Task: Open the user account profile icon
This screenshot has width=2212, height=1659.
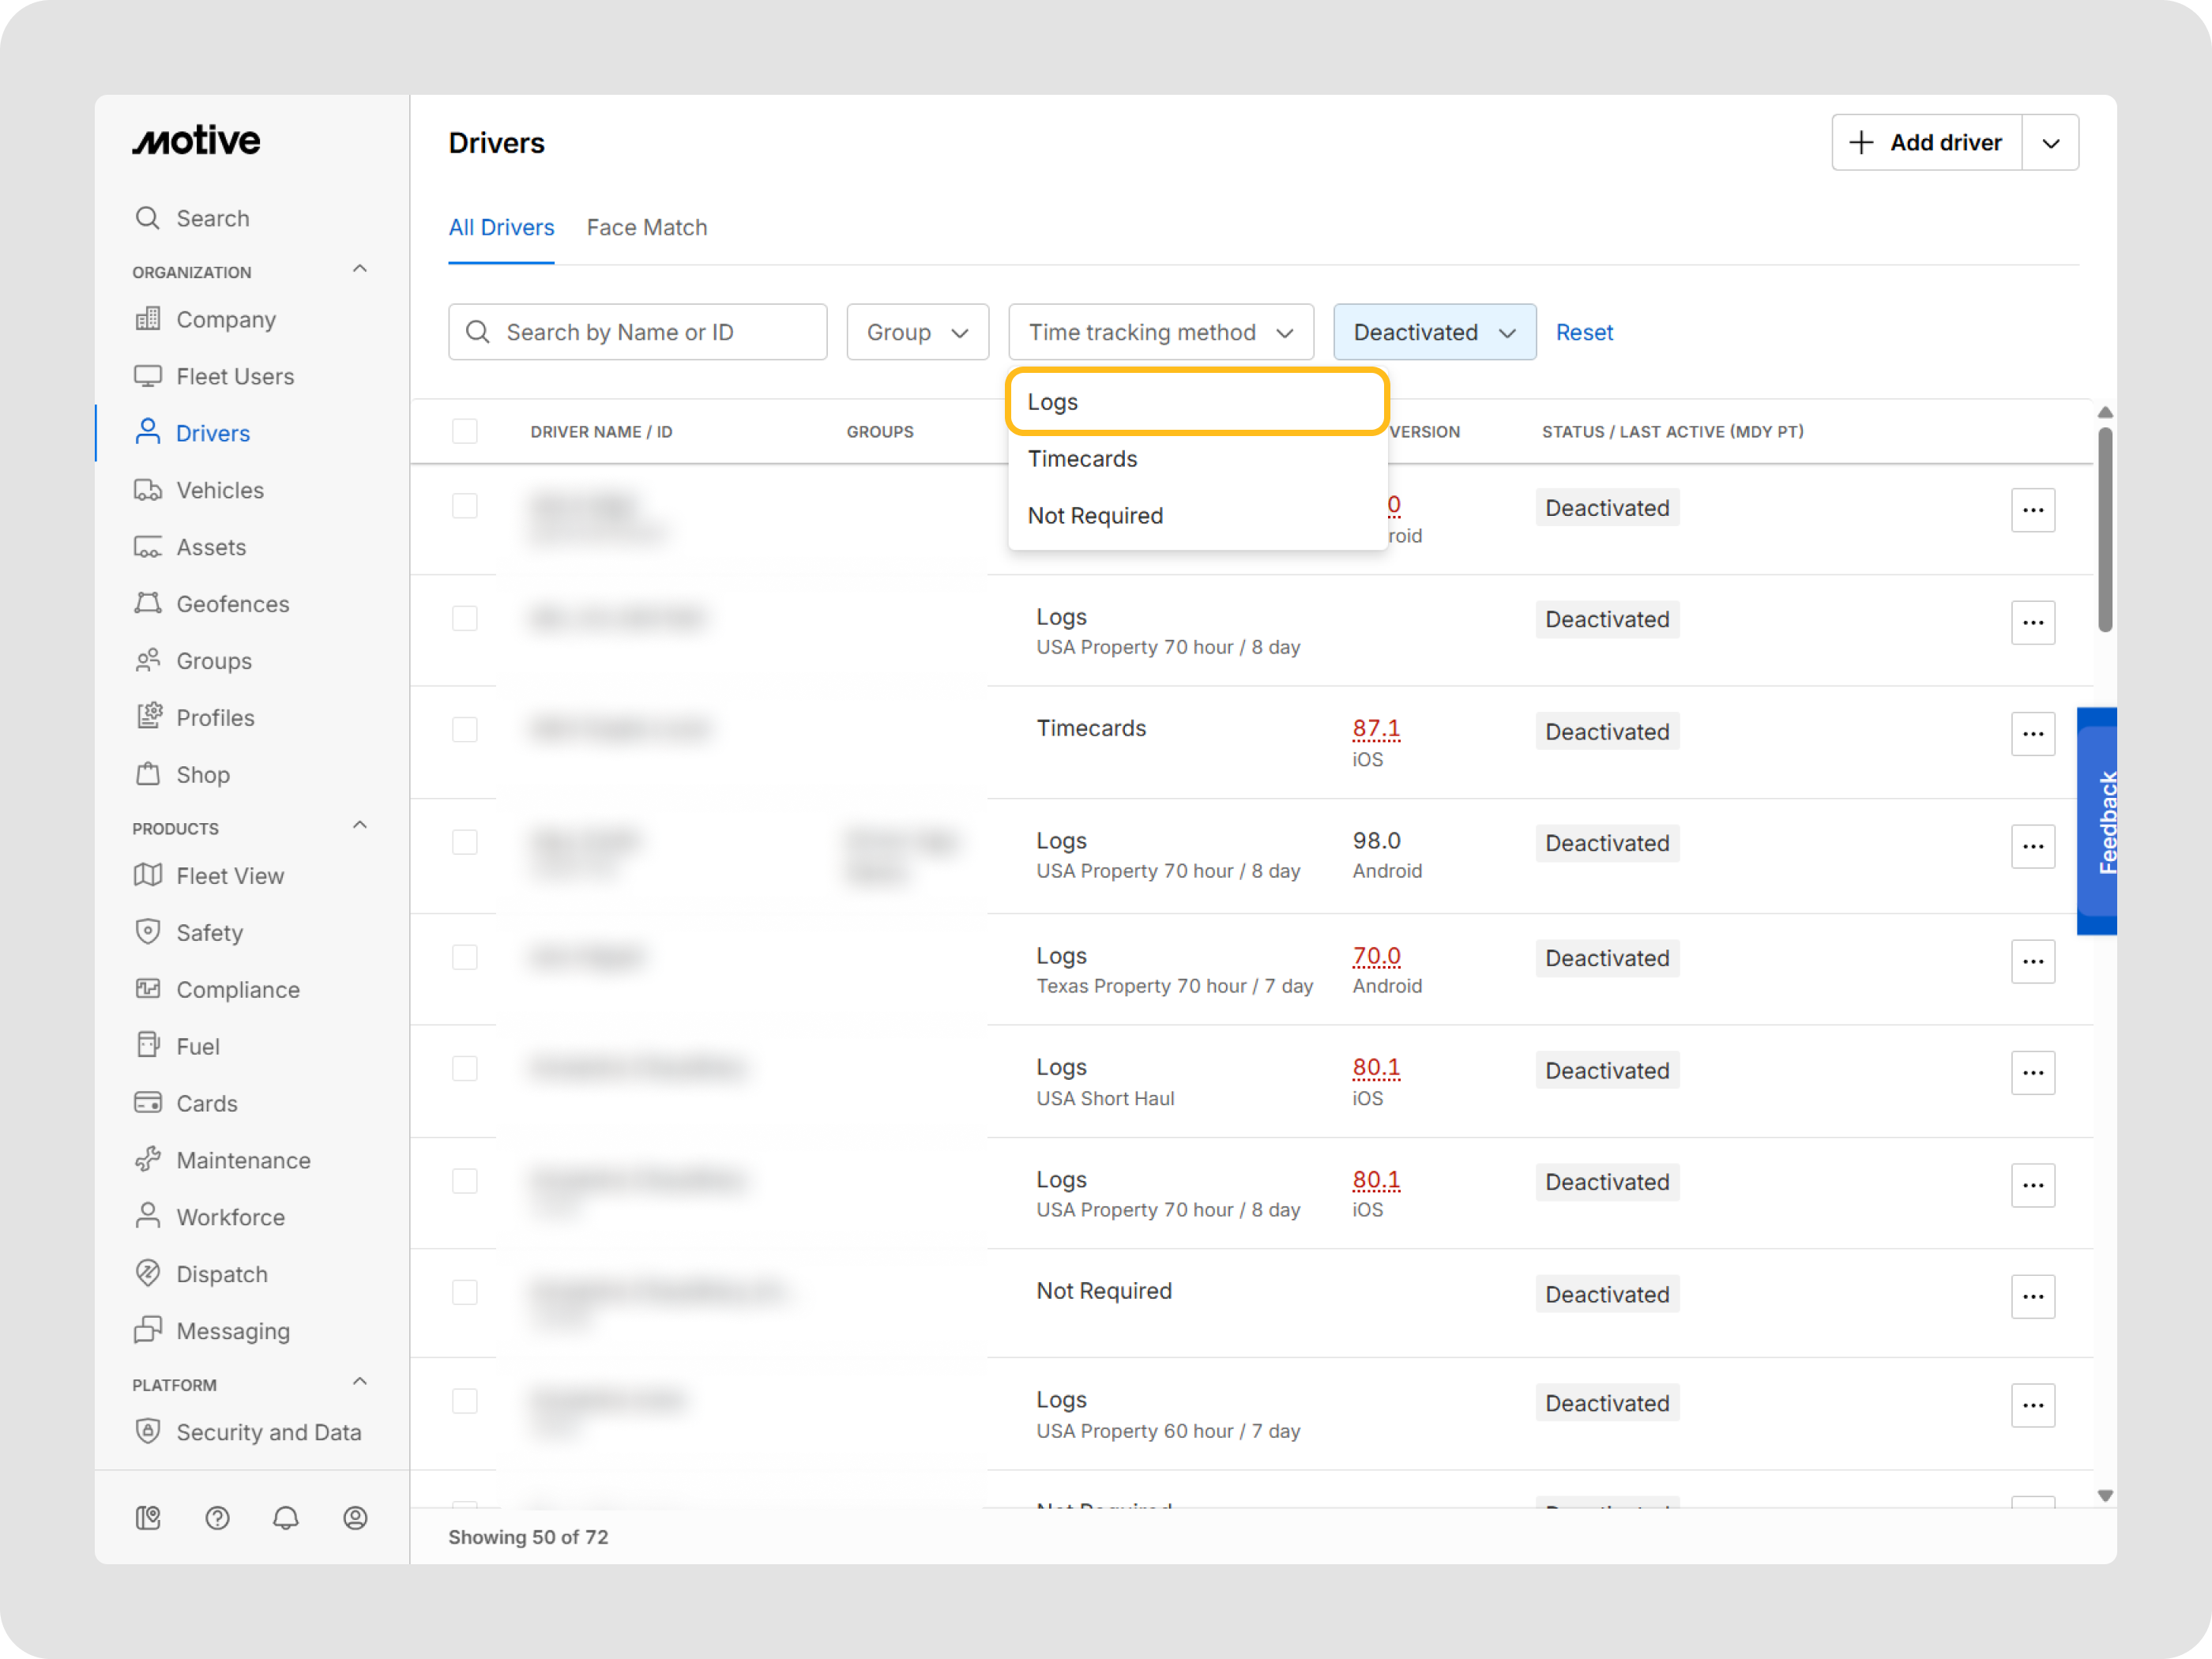Action: pyautogui.click(x=355, y=1518)
